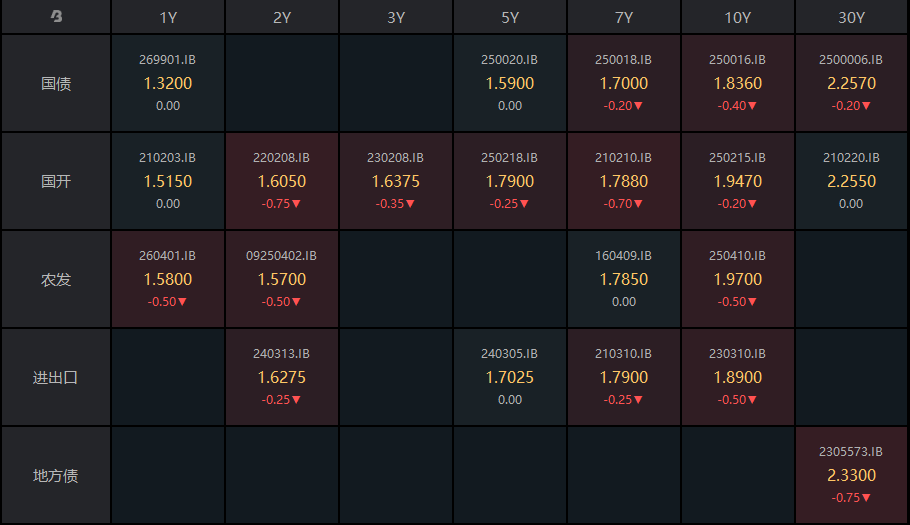Screen dimensions: 910x525
Task: Select the 国债 row header
Action: coord(56,84)
